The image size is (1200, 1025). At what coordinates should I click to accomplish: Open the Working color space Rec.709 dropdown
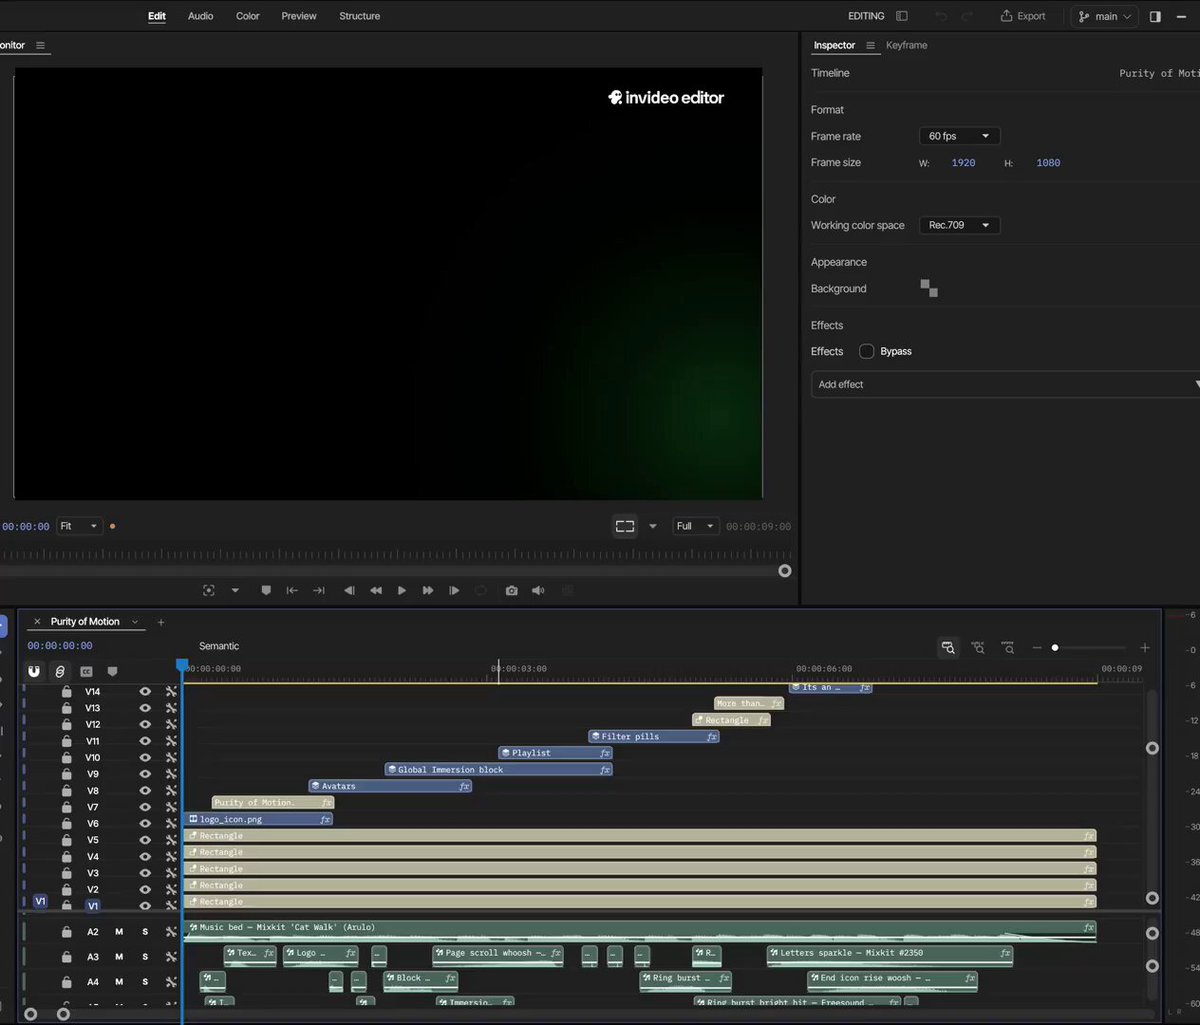pyautogui.click(x=959, y=226)
